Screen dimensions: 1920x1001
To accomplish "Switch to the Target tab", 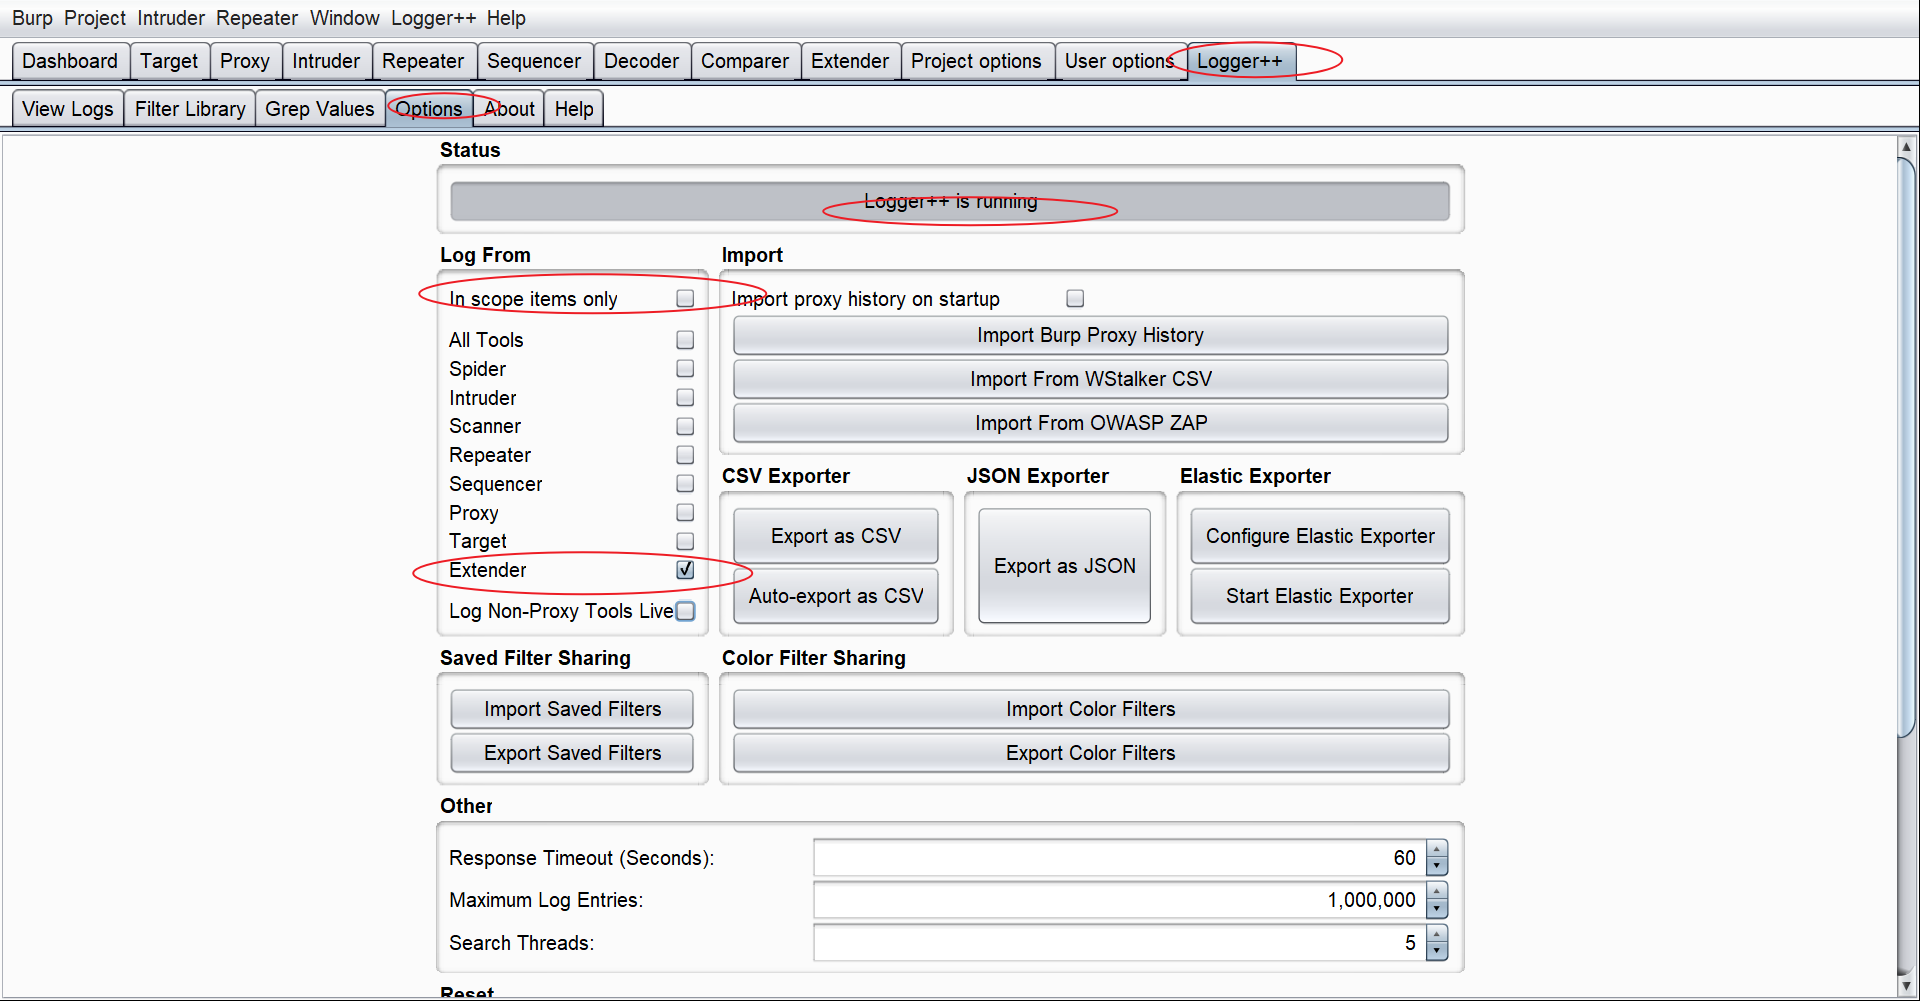I will pyautogui.click(x=169, y=61).
